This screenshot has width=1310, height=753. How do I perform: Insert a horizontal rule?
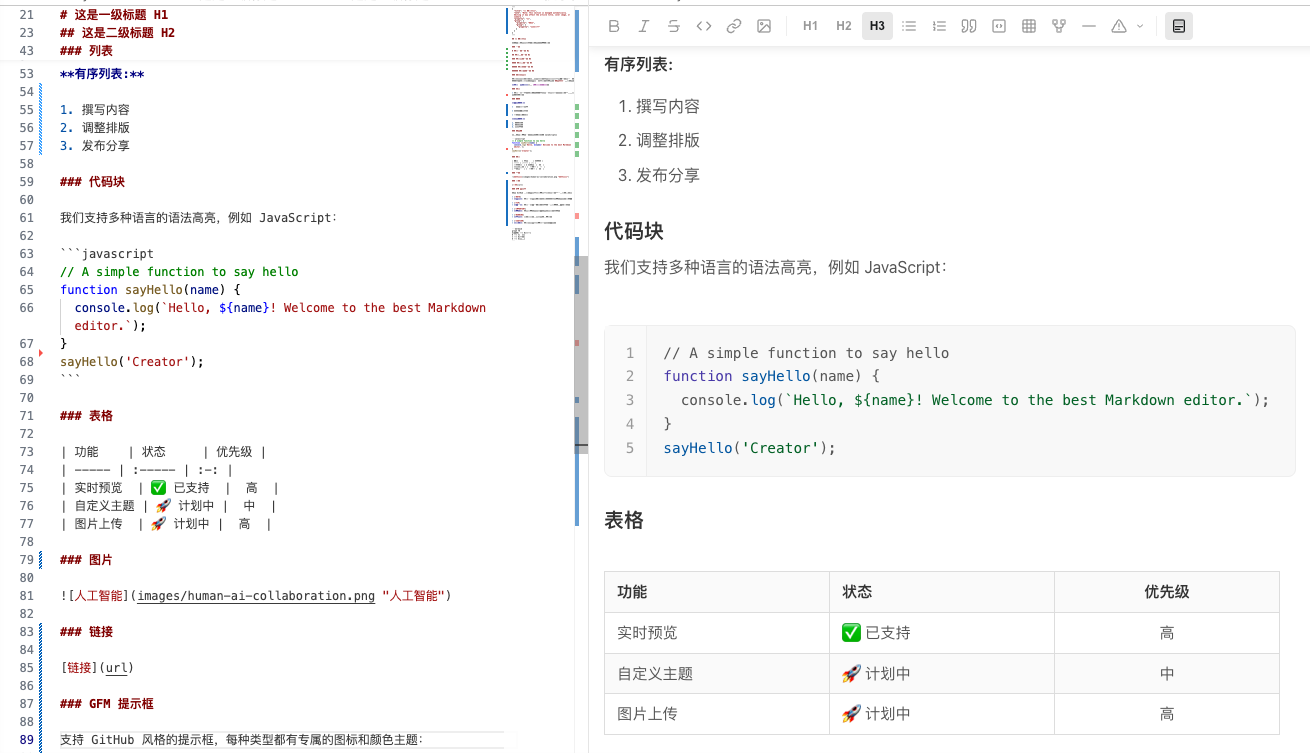[1089, 26]
